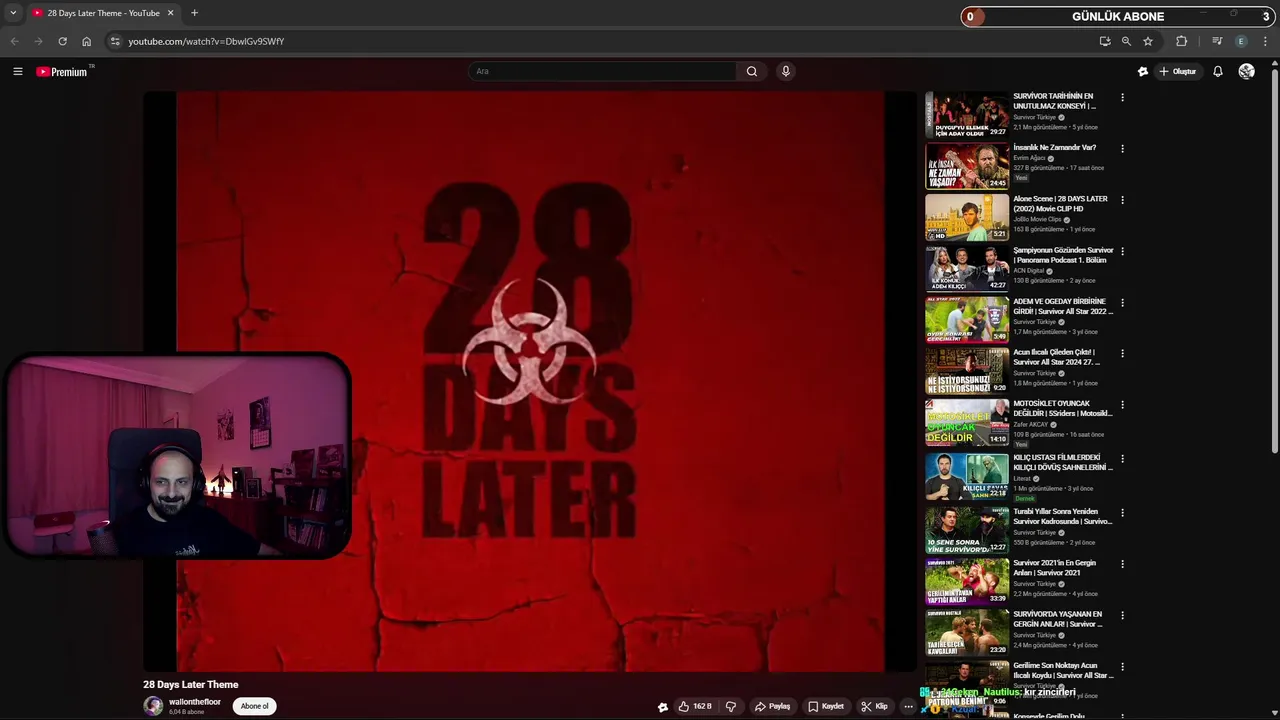The image size is (1280, 720).
Task: Go to the browser home page
Action: coord(86,41)
